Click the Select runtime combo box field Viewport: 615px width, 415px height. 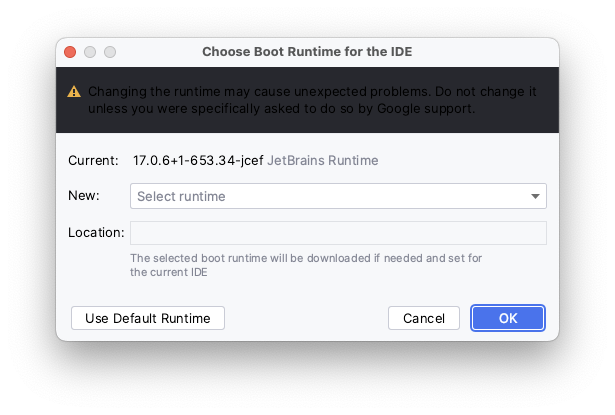(x=320, y=197)
